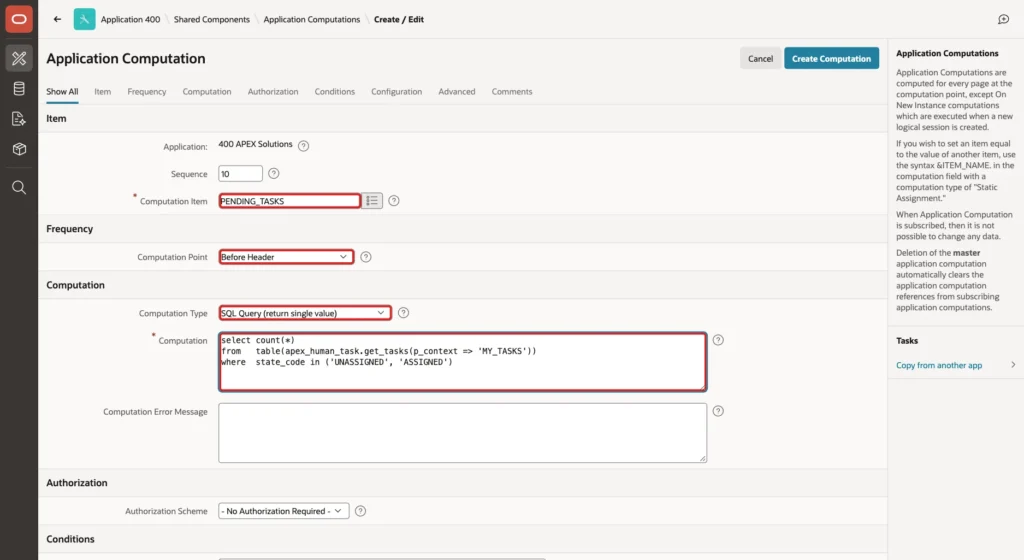Image resolution: width=1024 pixels, height=560 pixels.
Task: Click into the Sequence input field
Action: pyautogui.click(x=240, y=174)
